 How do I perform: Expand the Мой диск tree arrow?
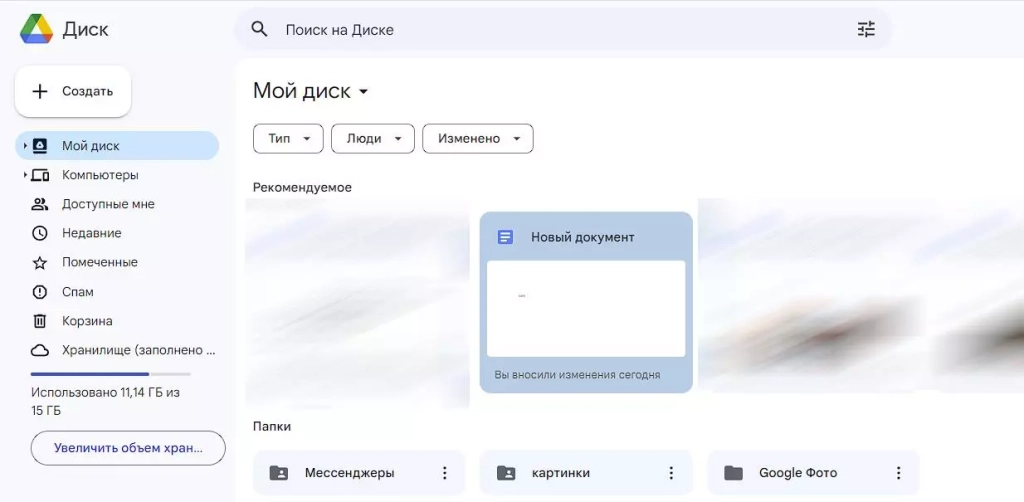click(x=25, y=146)
